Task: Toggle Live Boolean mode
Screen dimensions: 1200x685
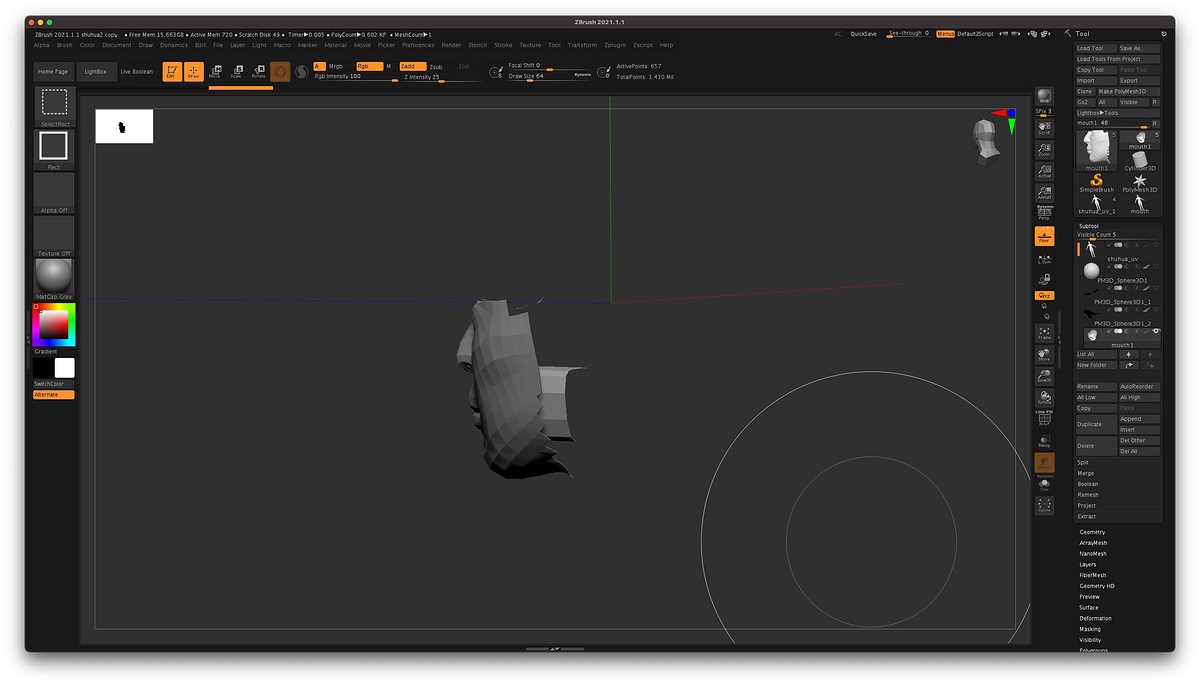Action: coord(137,72)
